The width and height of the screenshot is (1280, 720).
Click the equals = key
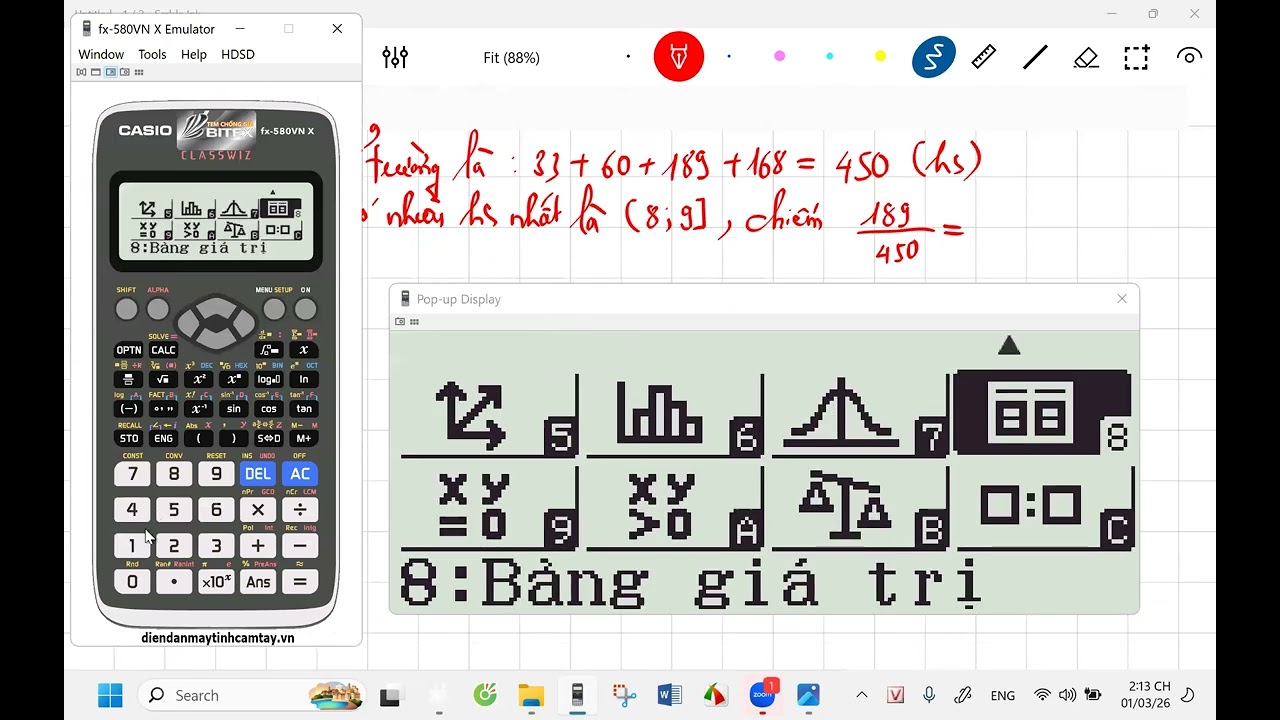tap(300, 582)
